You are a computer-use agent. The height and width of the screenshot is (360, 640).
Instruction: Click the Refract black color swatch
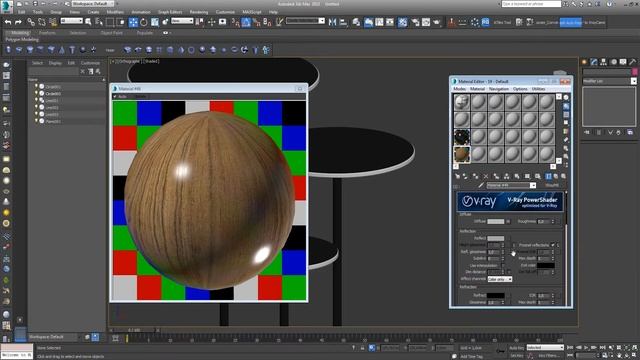point(496,295)
